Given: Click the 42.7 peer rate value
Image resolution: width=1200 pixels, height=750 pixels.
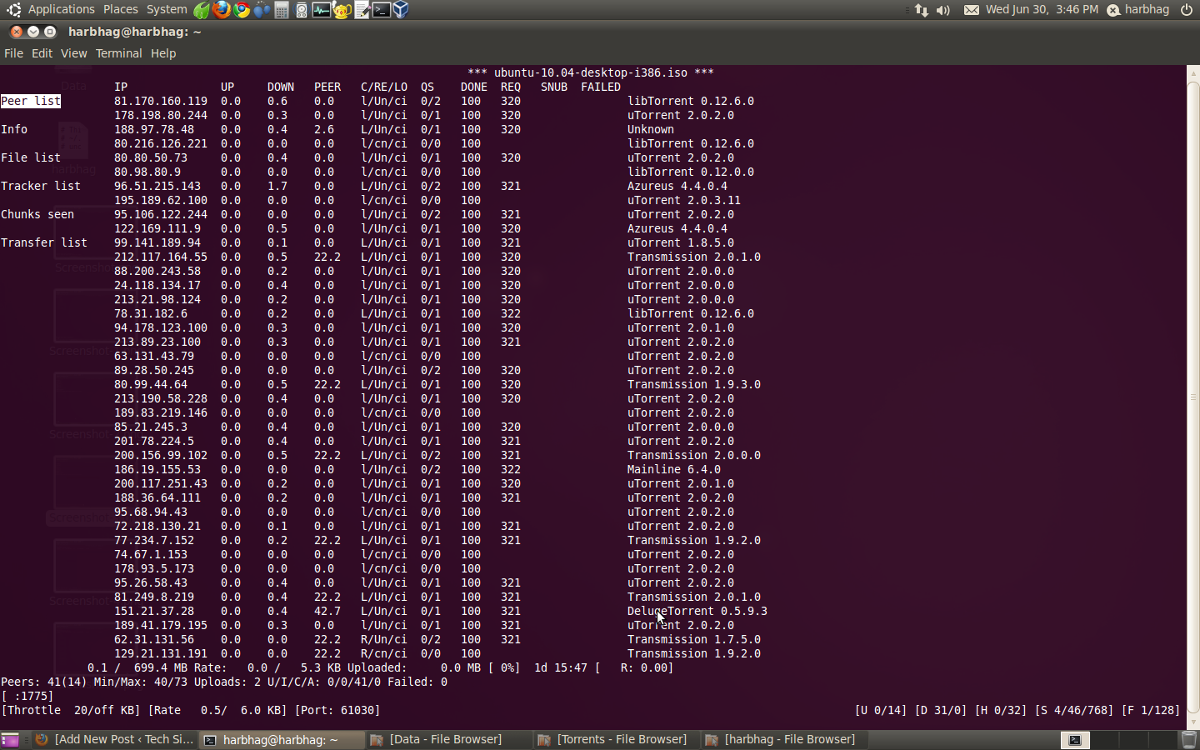Looking at the screenshot, I should 327,611.
